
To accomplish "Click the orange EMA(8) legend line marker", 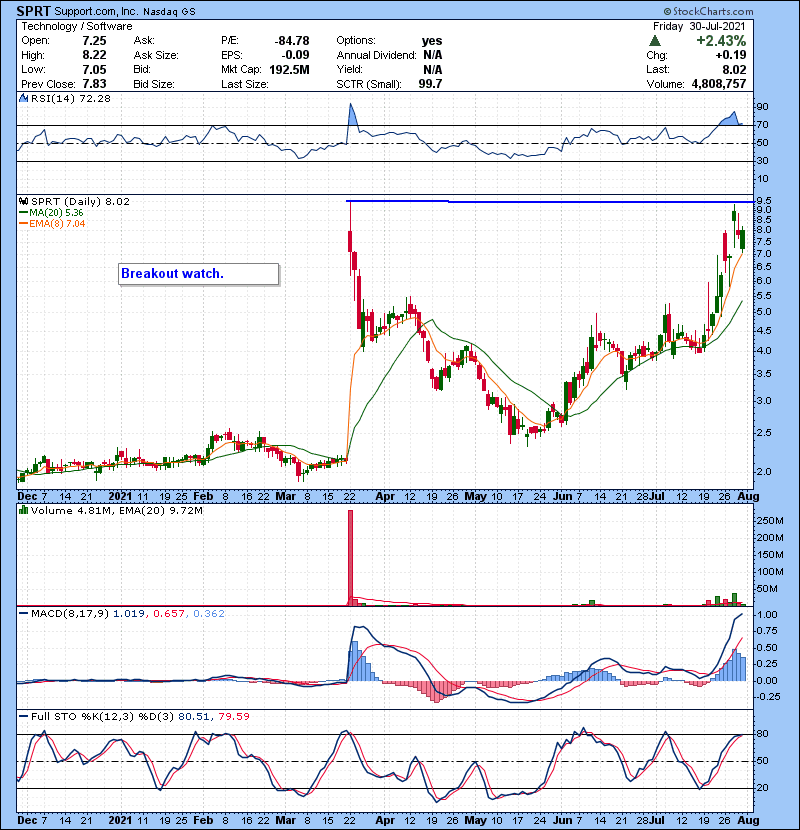I will [24, 224].
